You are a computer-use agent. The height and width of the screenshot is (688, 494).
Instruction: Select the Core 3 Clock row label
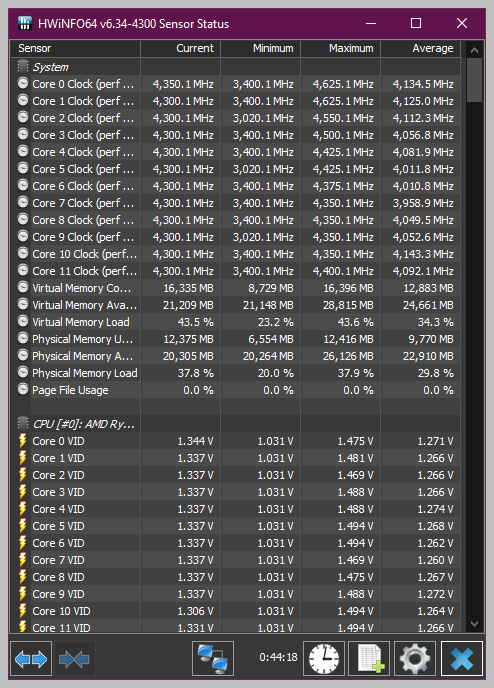tap(83, 135)
